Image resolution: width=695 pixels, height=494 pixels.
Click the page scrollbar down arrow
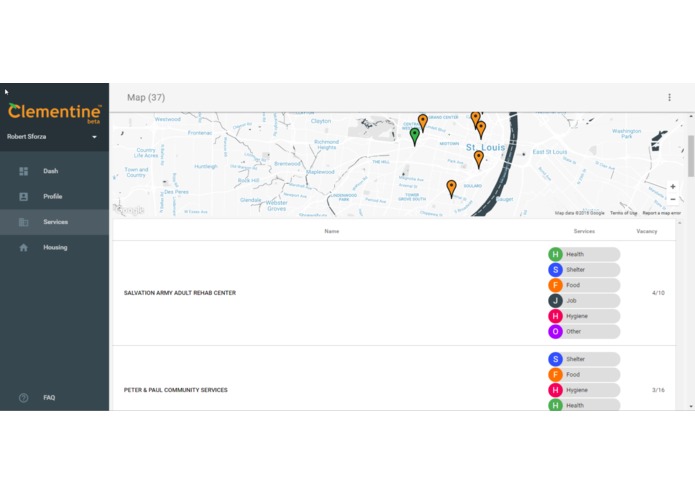pyautogui.click(x=691, y=406)
